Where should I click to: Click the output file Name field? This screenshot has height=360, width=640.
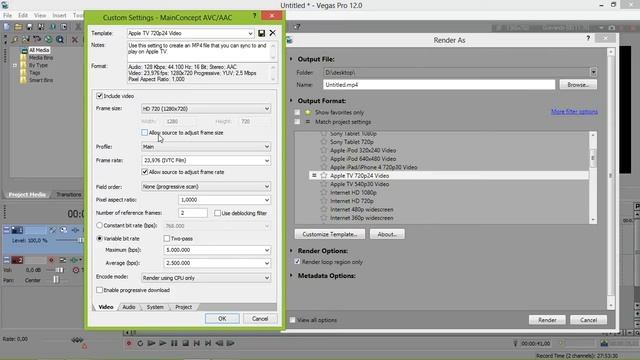click(439, 85)
